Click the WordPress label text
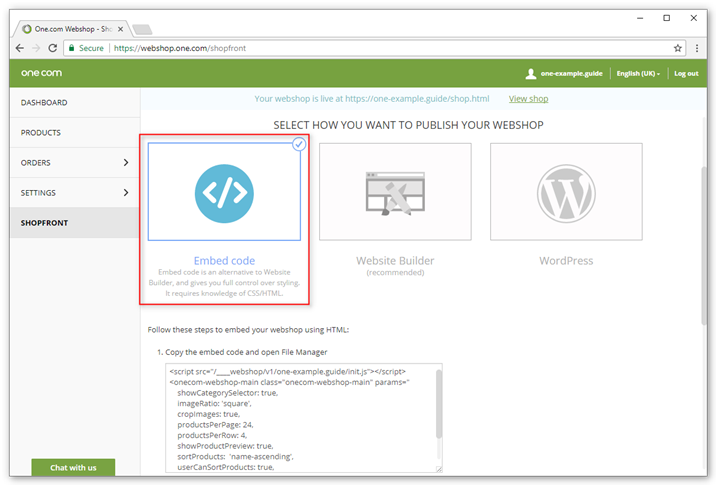716x485 pixels. 566,261
